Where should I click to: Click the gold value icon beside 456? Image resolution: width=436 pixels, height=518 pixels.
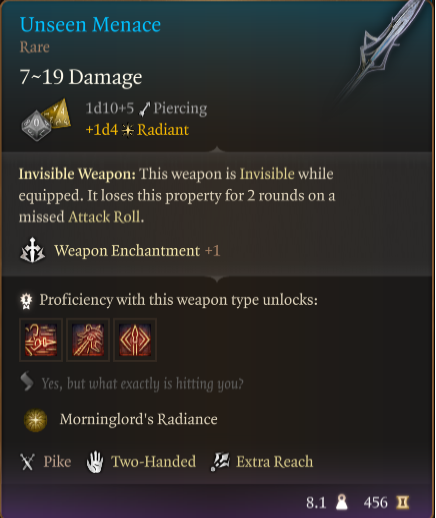pos(403,502)
